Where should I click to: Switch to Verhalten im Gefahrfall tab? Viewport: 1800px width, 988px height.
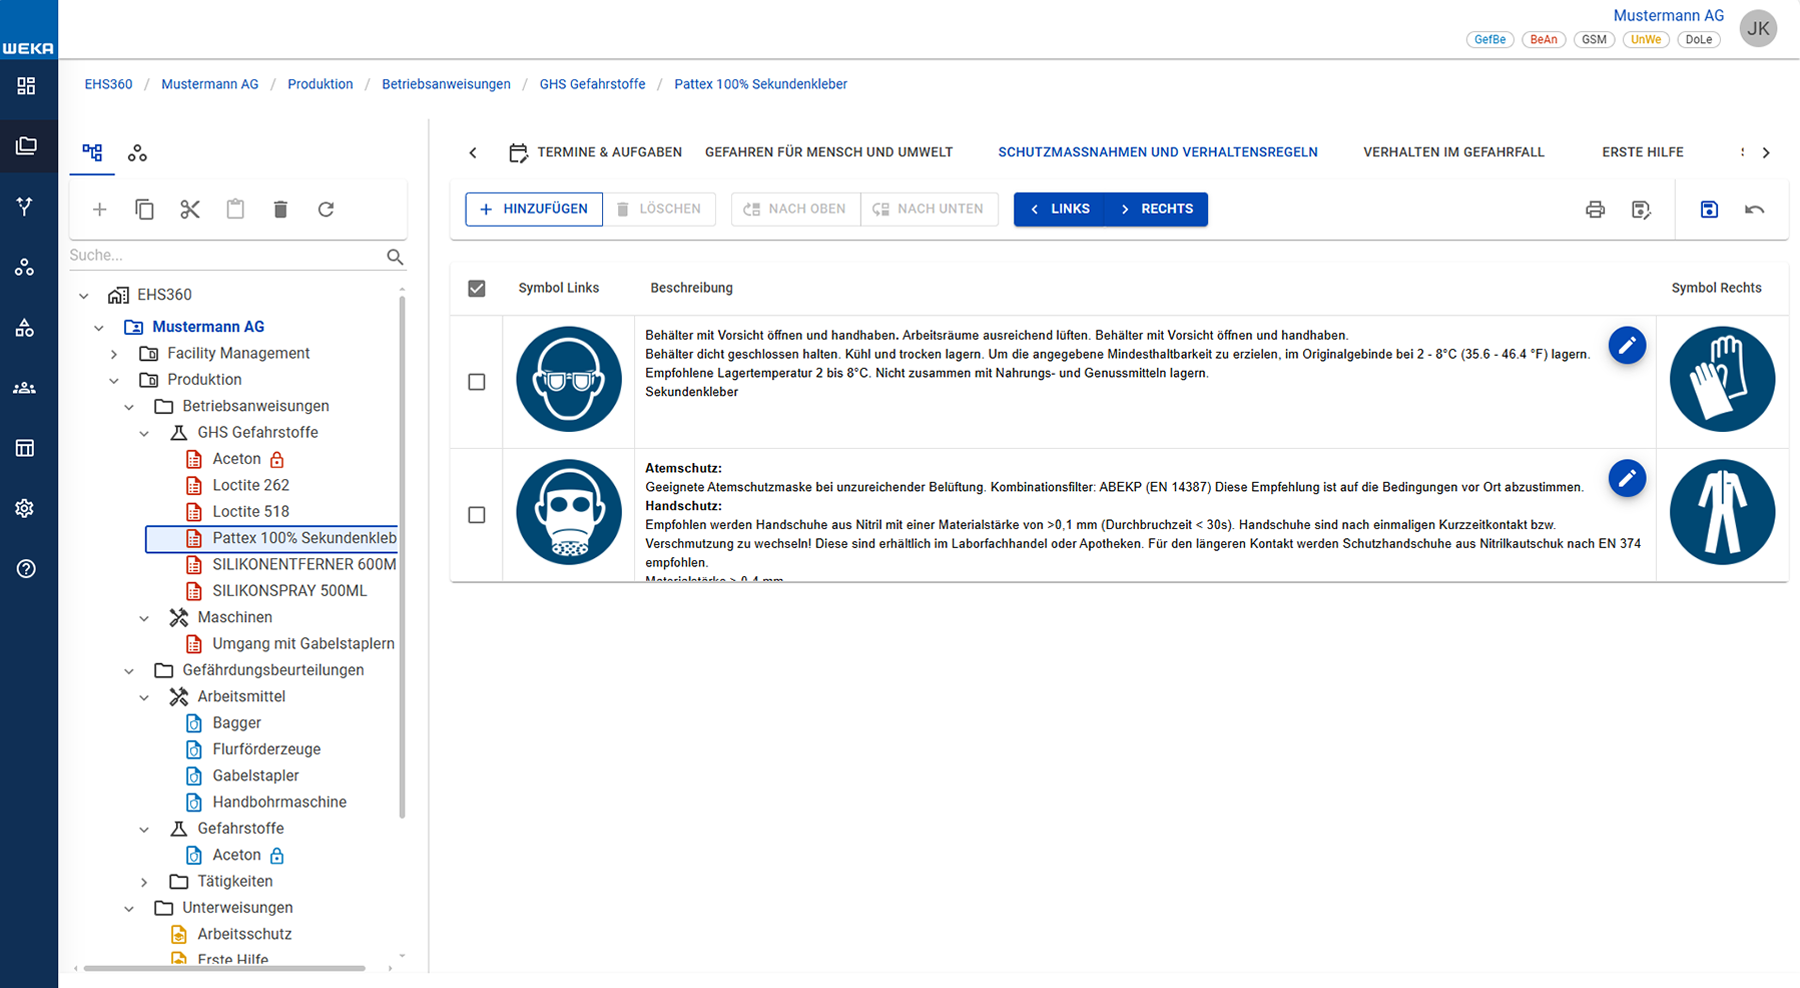coord(1453,152)
